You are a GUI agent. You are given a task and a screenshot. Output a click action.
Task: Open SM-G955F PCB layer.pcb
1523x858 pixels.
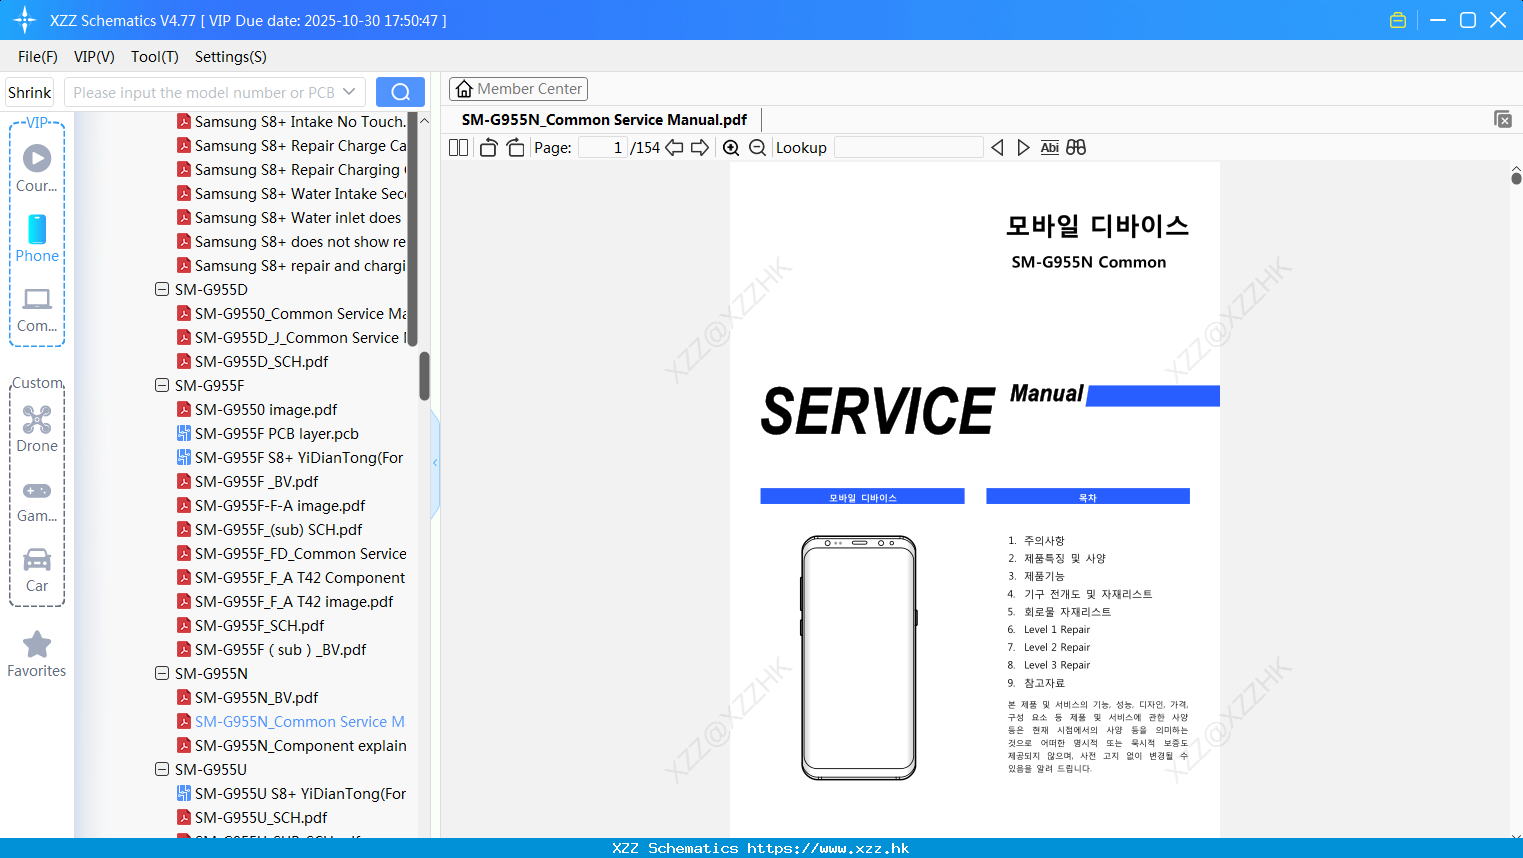click(x=276, y=433)
